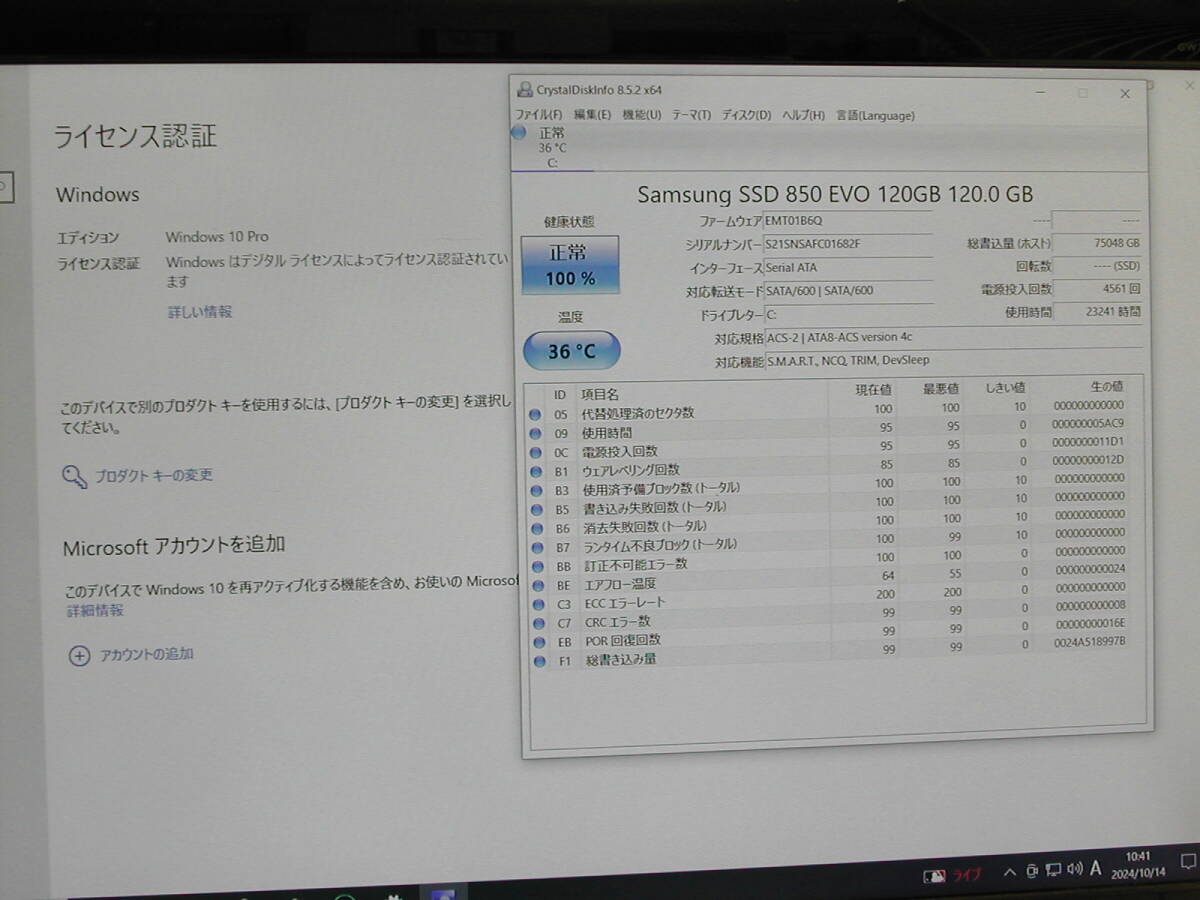Select the ウェアレベリング回数 row name
The width and height of the screenshot is (1200, 900).
(630, 470)
